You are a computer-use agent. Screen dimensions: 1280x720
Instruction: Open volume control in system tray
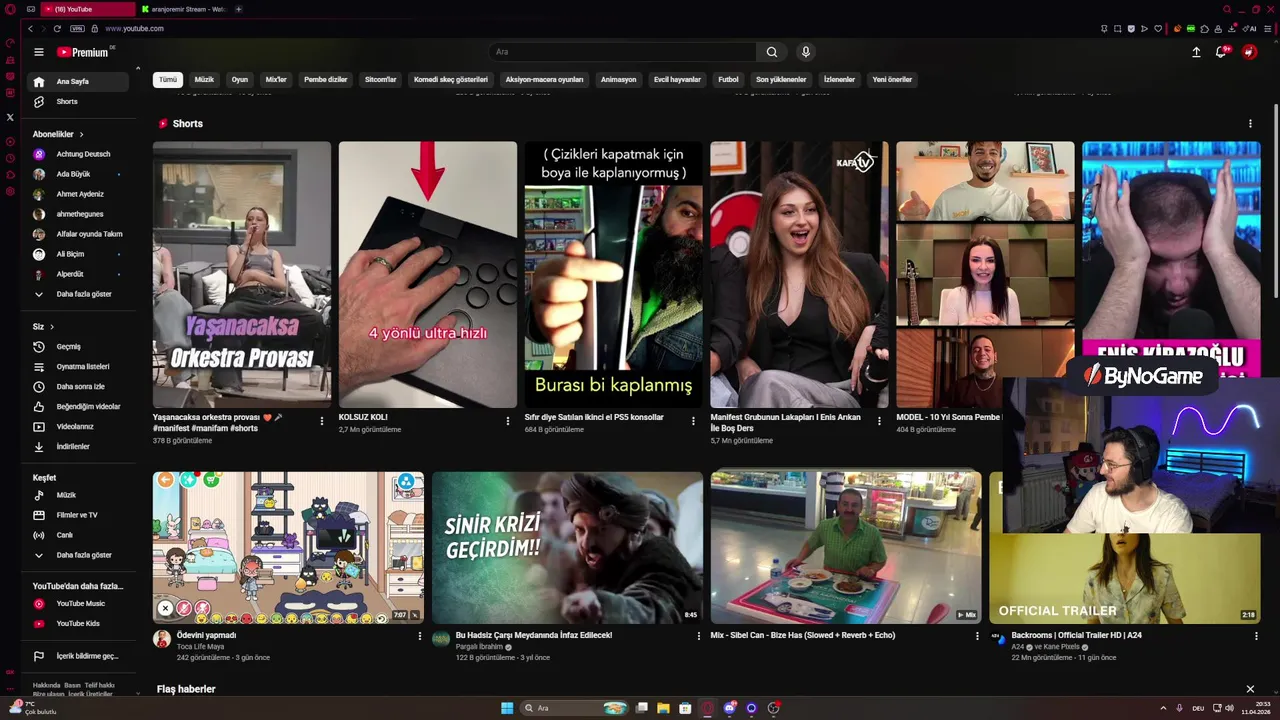1229,708
